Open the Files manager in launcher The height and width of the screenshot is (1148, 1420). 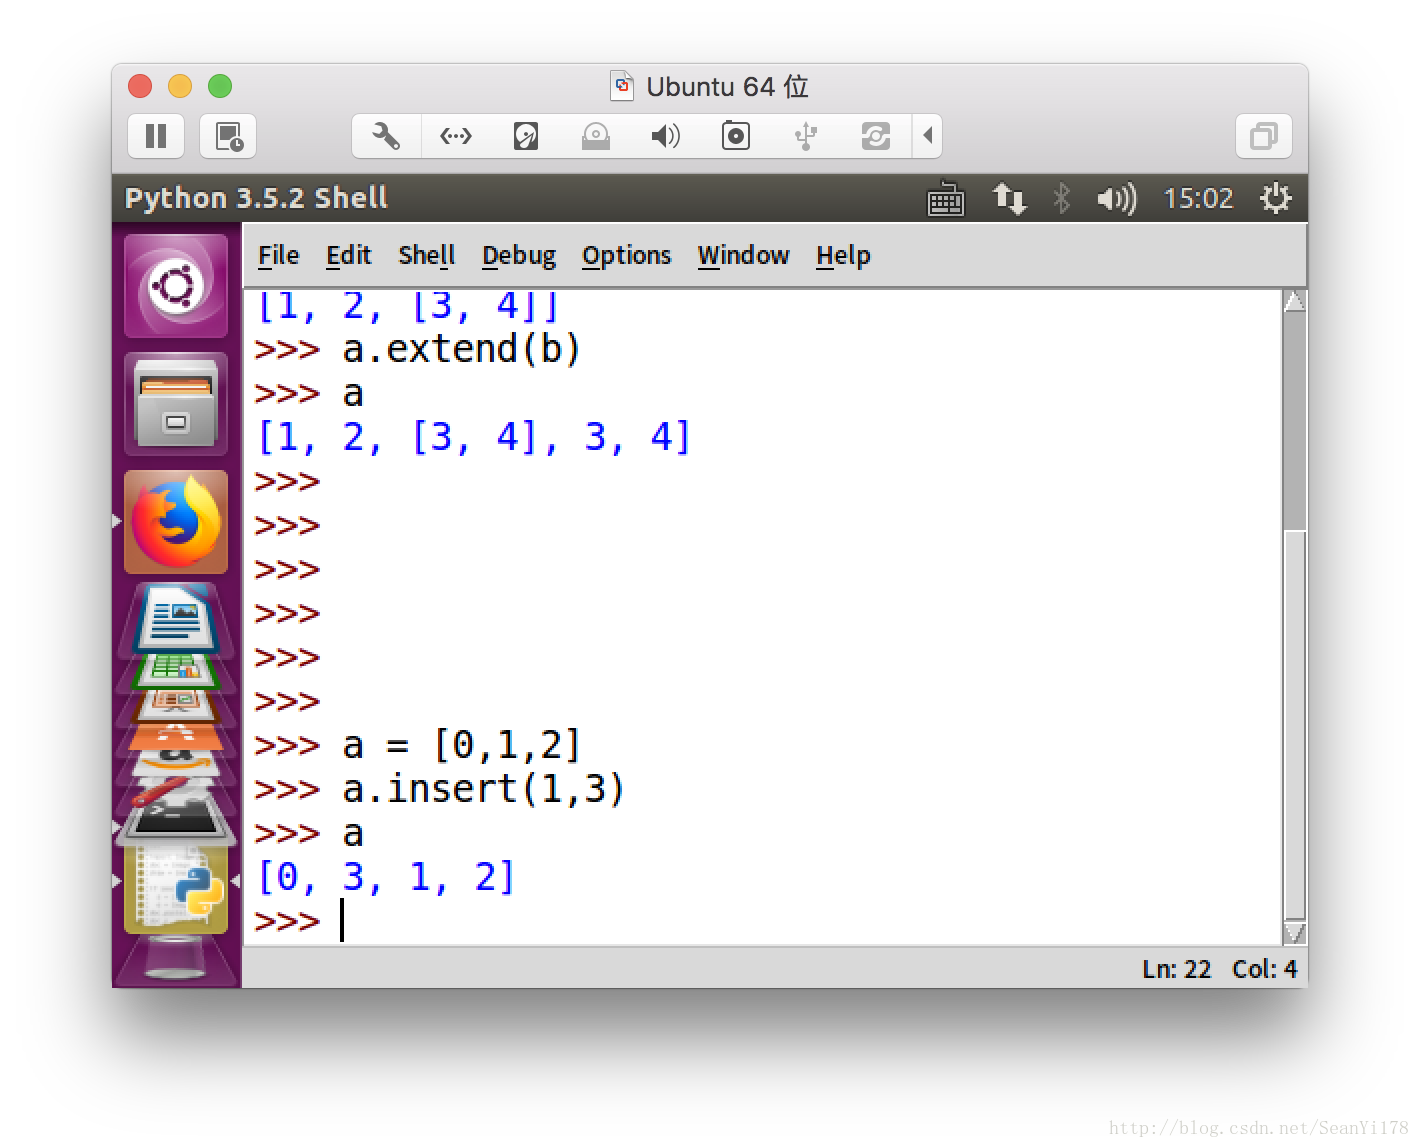tap(176, 404)
